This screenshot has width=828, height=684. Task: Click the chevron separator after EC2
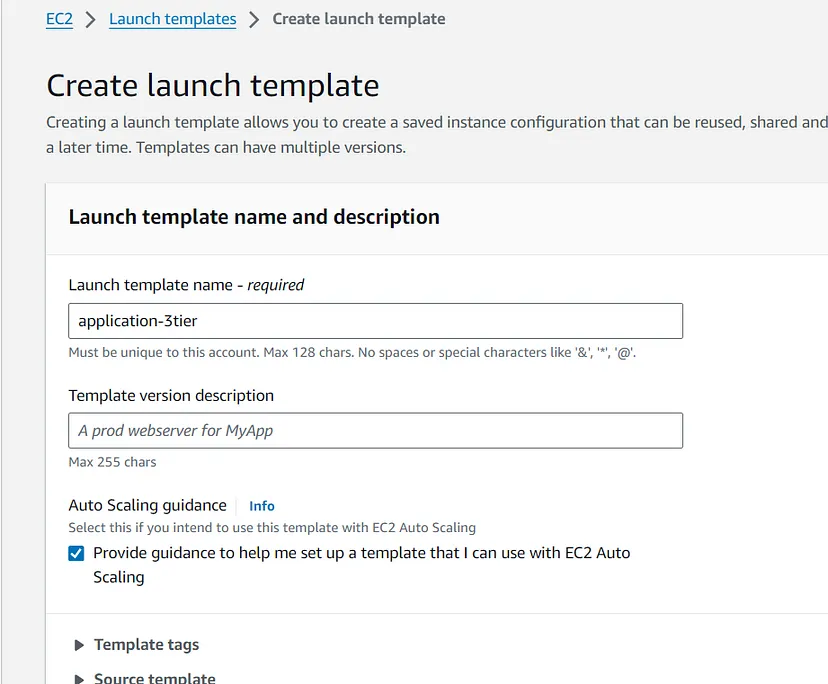(x=91, y=20)
